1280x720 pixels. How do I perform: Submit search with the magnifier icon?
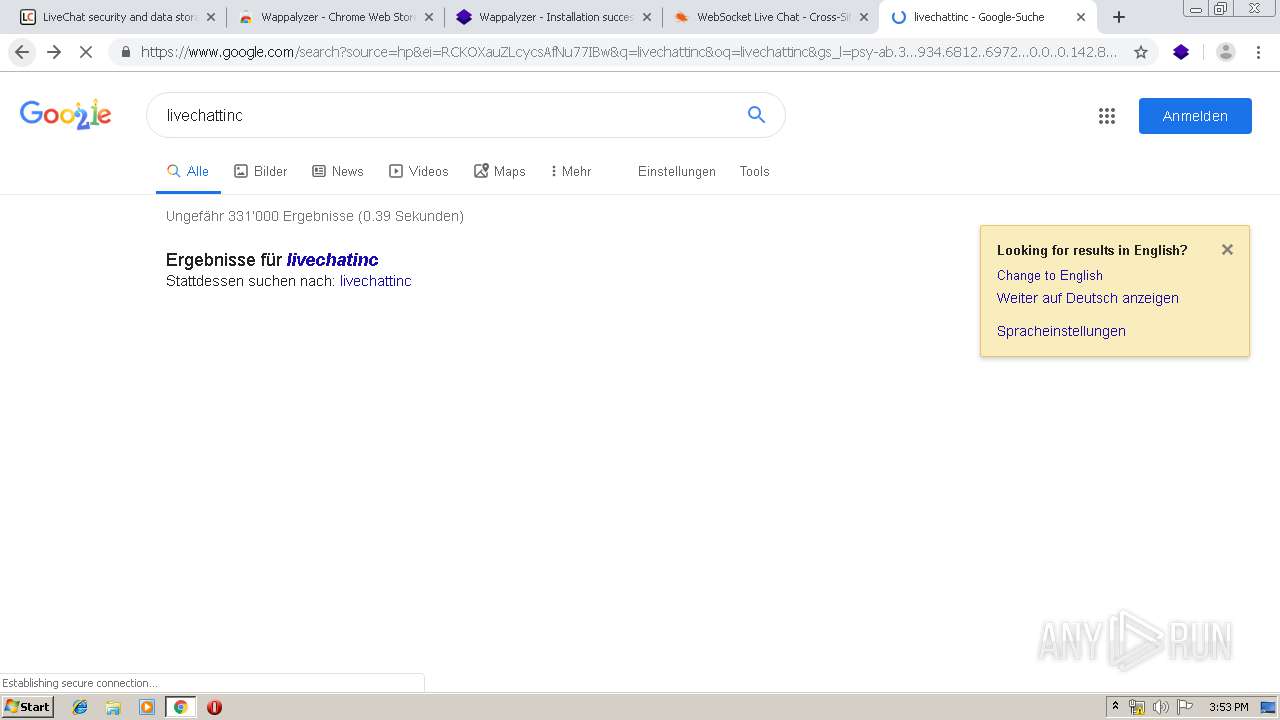click(x=757, y=115)
